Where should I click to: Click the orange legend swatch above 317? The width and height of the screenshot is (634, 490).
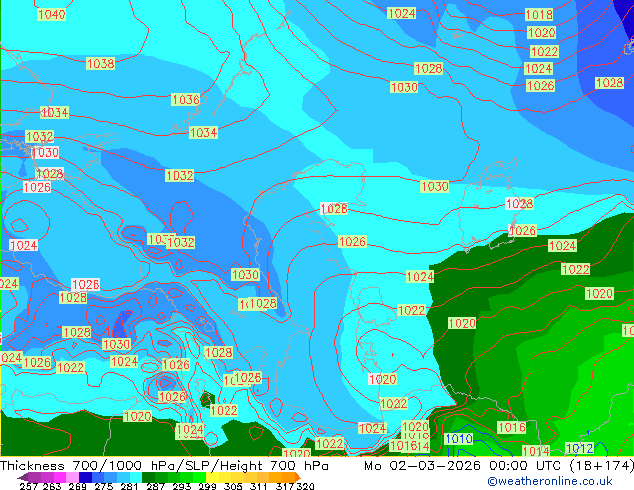point(289,477)
